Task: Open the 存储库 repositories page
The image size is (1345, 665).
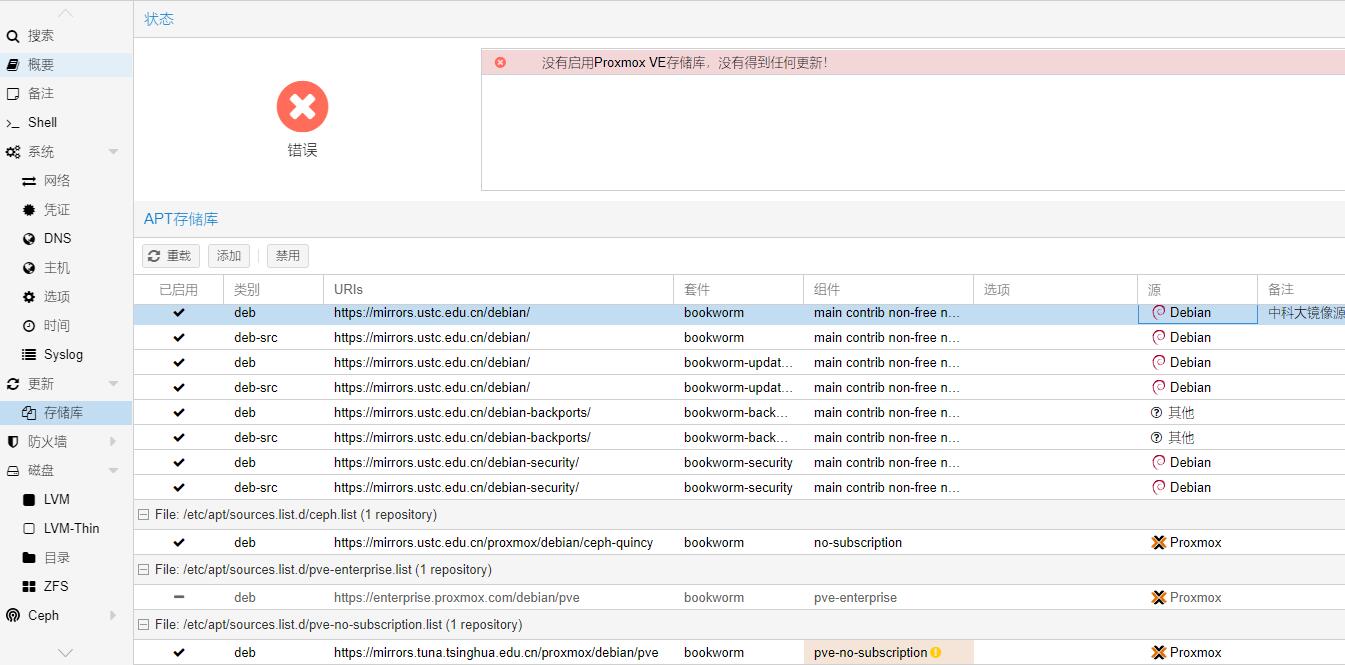Action: 63,412
